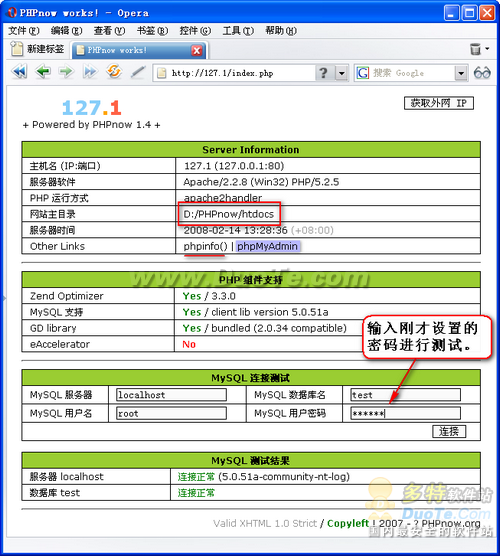Click the 新建标签 new tab button
The width and height of the screenshot is (500, 556).
[x=38, y=49]
